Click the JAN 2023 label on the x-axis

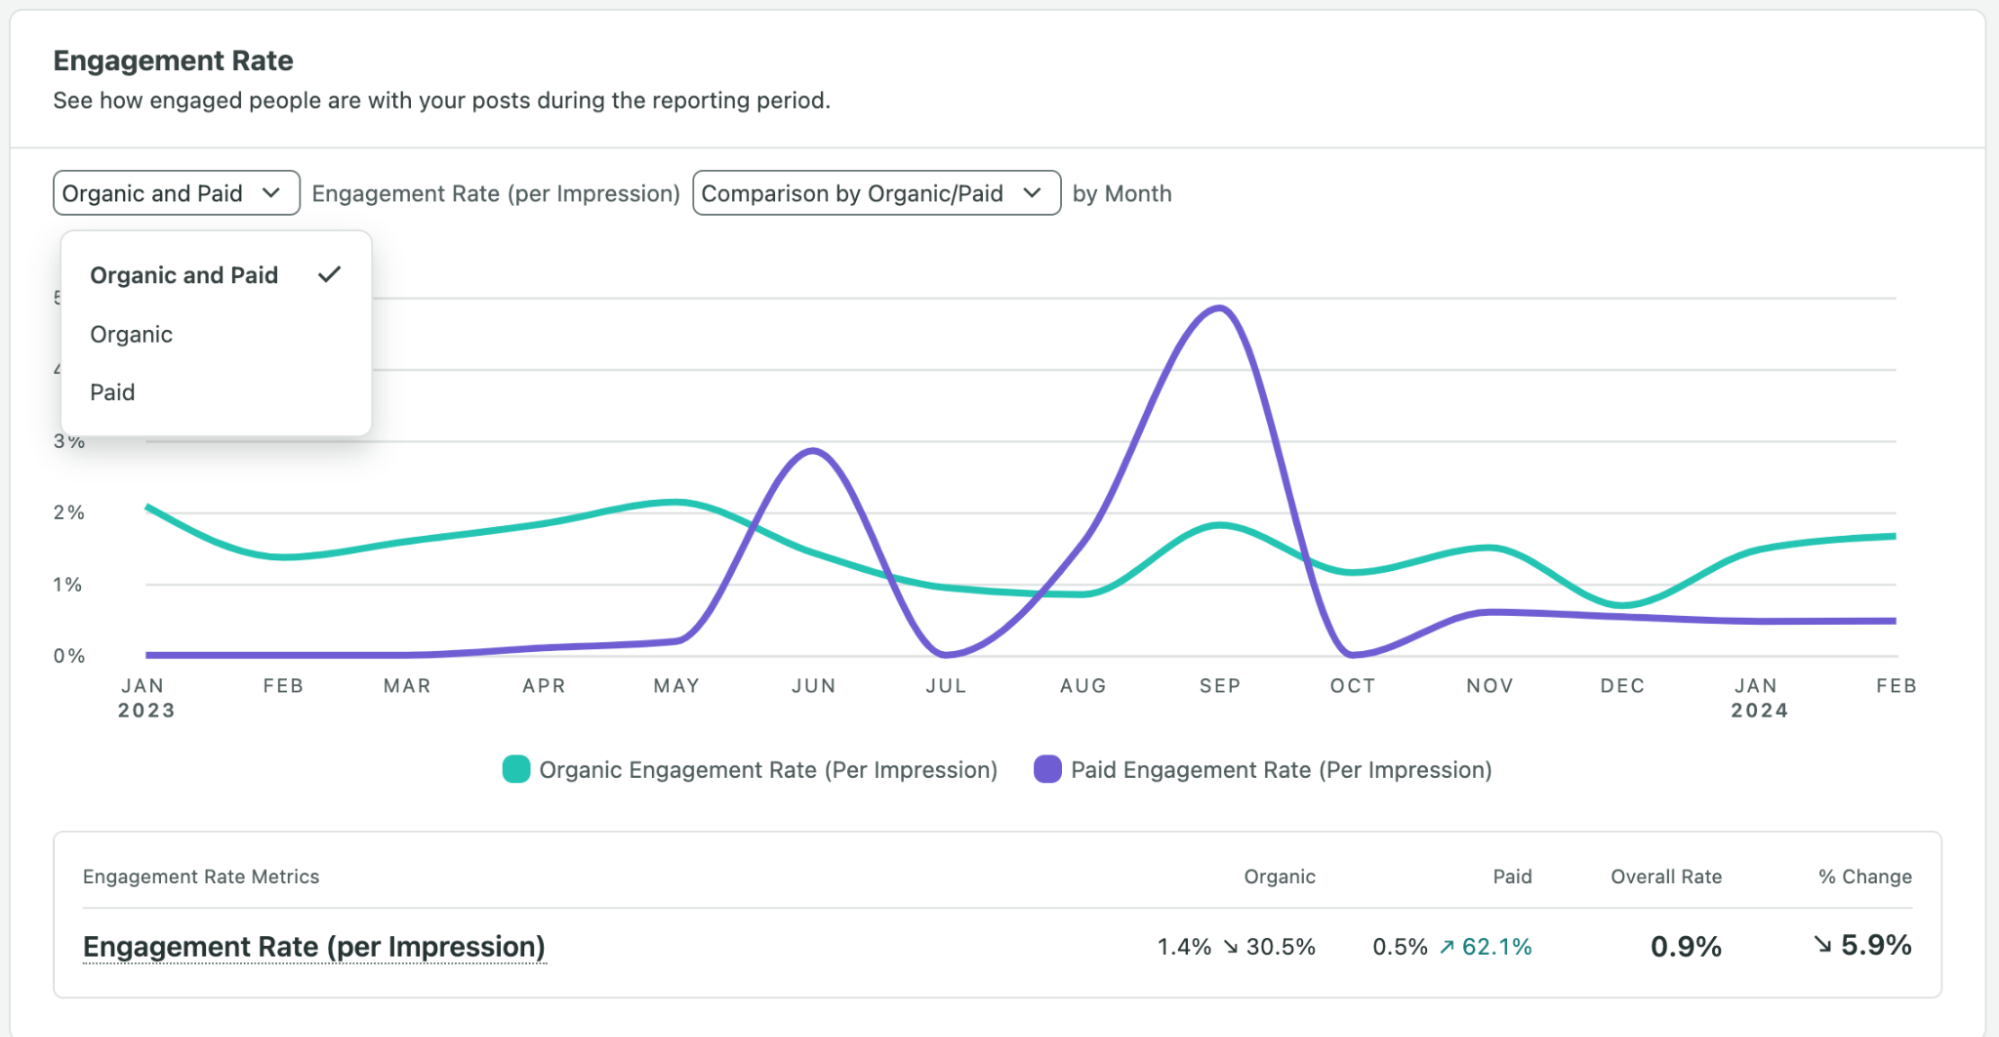[146, 698]
